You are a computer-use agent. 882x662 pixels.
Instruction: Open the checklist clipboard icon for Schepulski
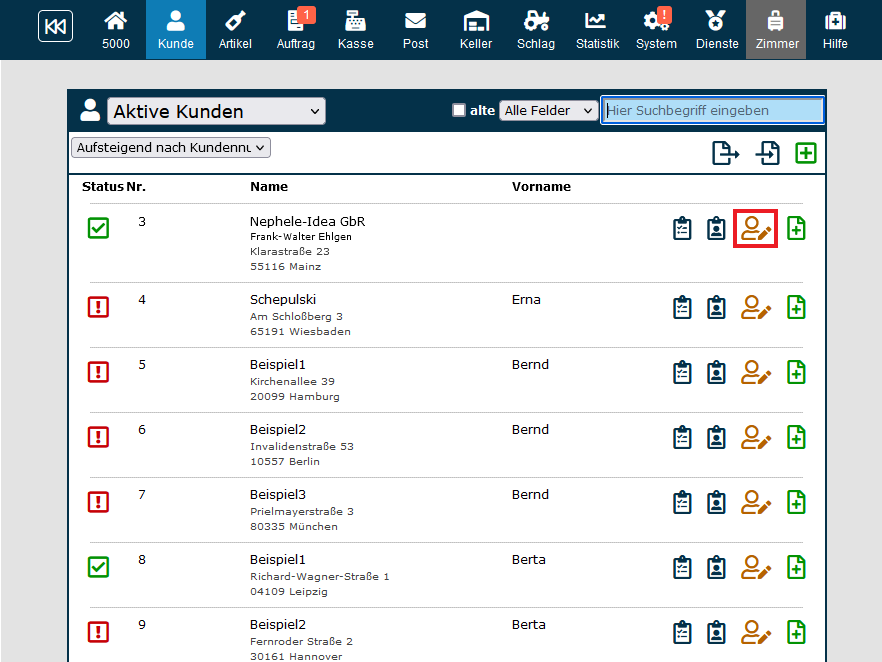click(682, 307)
